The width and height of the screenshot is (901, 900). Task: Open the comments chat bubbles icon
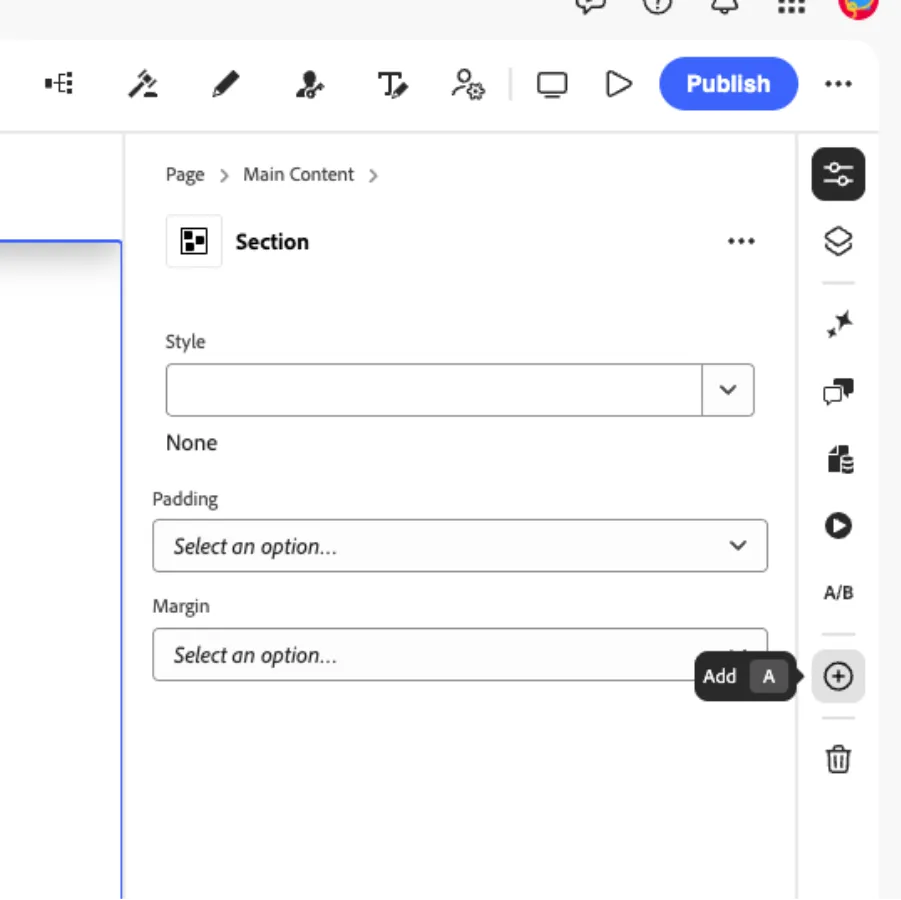(838, 392)
